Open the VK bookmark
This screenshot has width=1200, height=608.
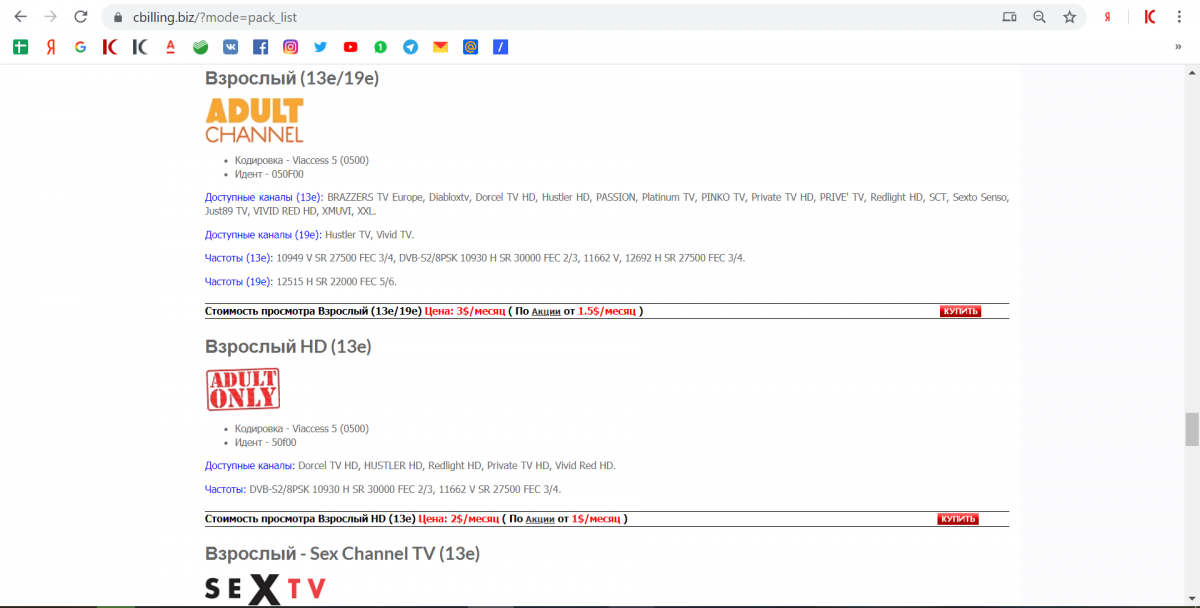(230, 47)
